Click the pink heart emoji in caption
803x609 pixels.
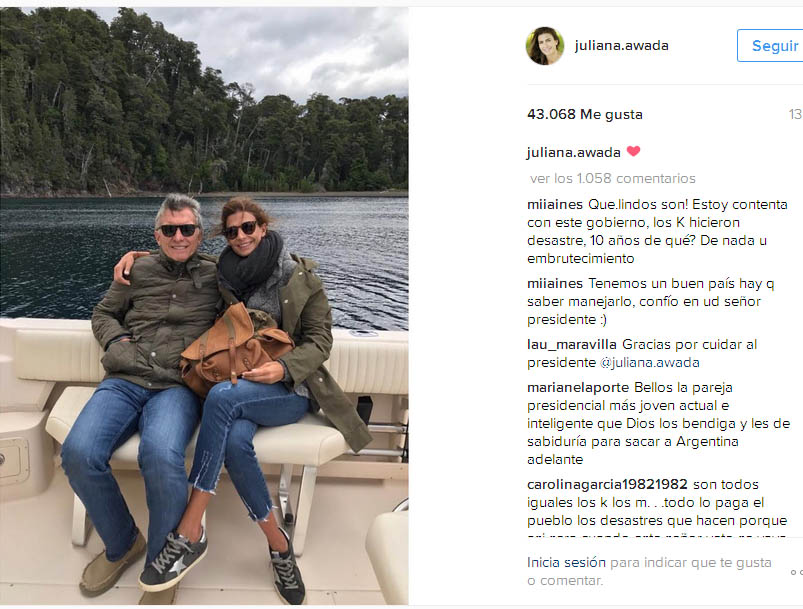[633, 151]
